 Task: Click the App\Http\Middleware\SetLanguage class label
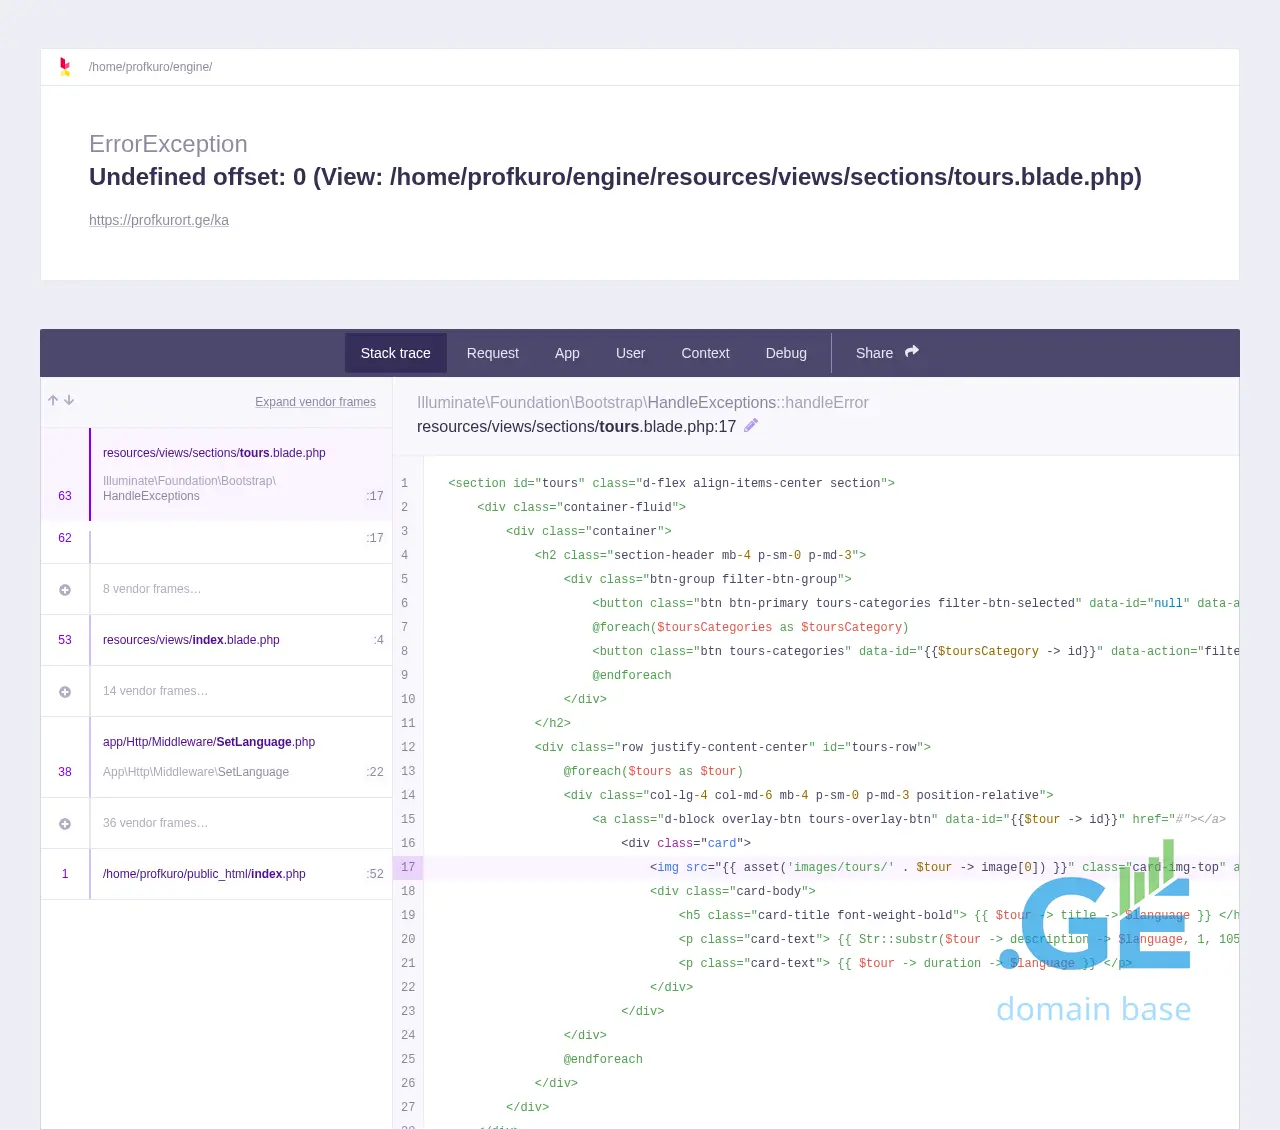(x=196, y=772)
